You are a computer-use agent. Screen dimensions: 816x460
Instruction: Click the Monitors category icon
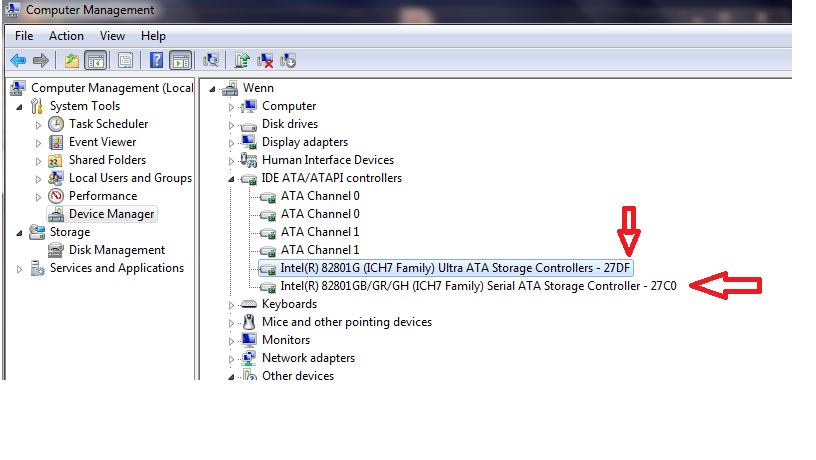click(249, 340)
